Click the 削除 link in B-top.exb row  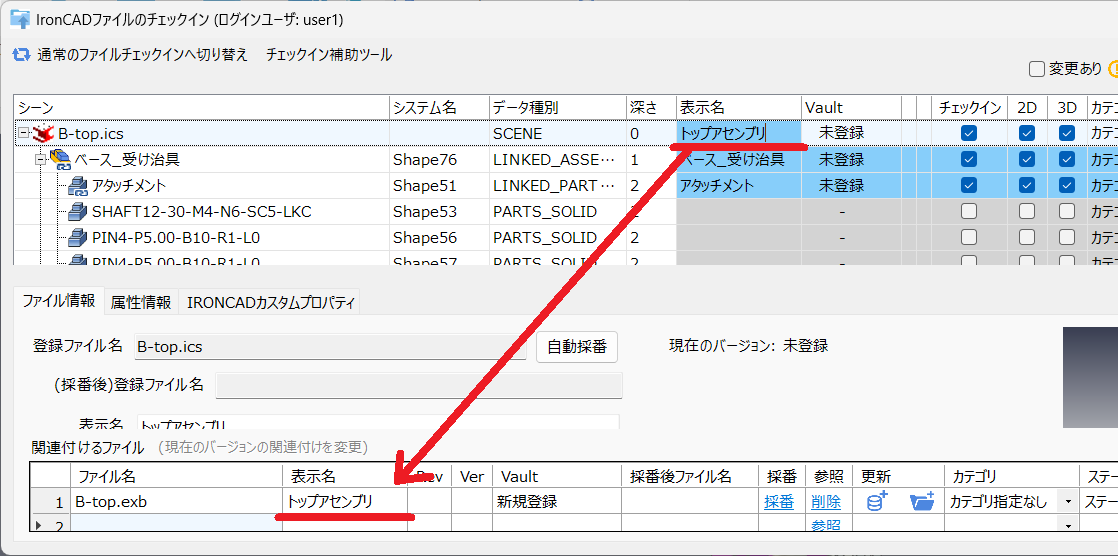pos(826,502)
